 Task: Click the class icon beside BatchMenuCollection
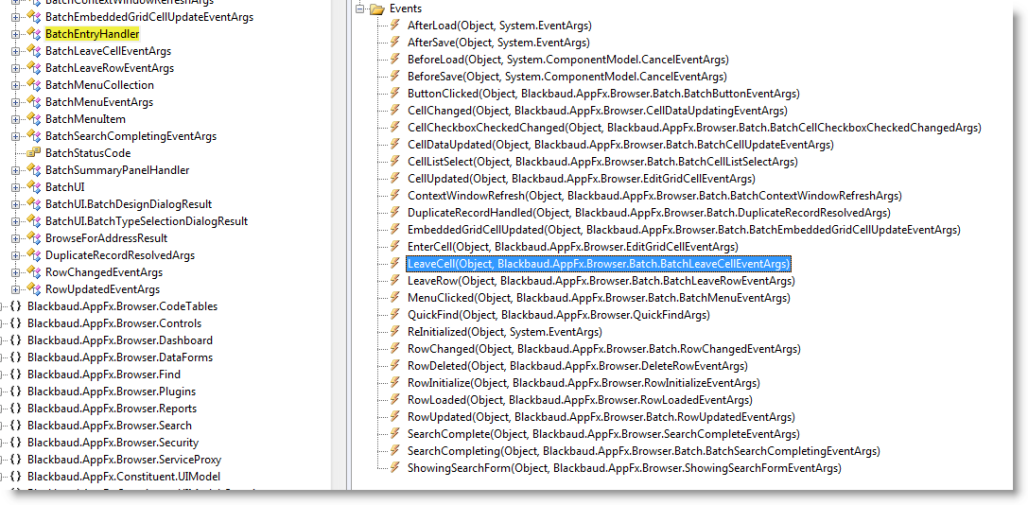pyautogui.click(x=33, y=85)
